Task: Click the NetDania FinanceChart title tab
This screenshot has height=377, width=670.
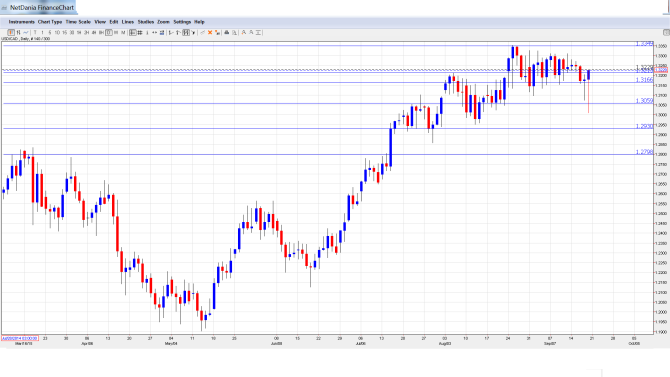Action: (38, 7)
